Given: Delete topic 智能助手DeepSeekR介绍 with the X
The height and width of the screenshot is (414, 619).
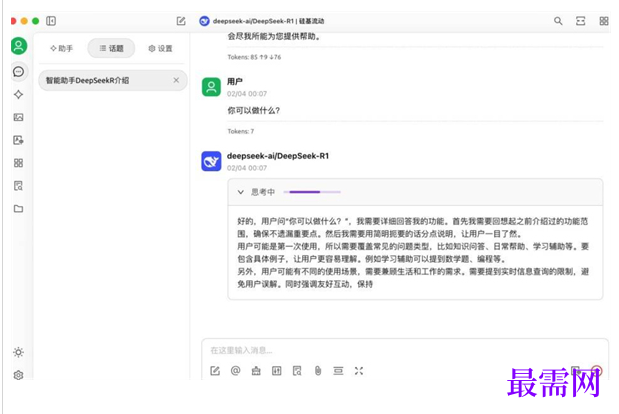Looking at the screenshot, I should pyautogui.click(x=176, y=80).
